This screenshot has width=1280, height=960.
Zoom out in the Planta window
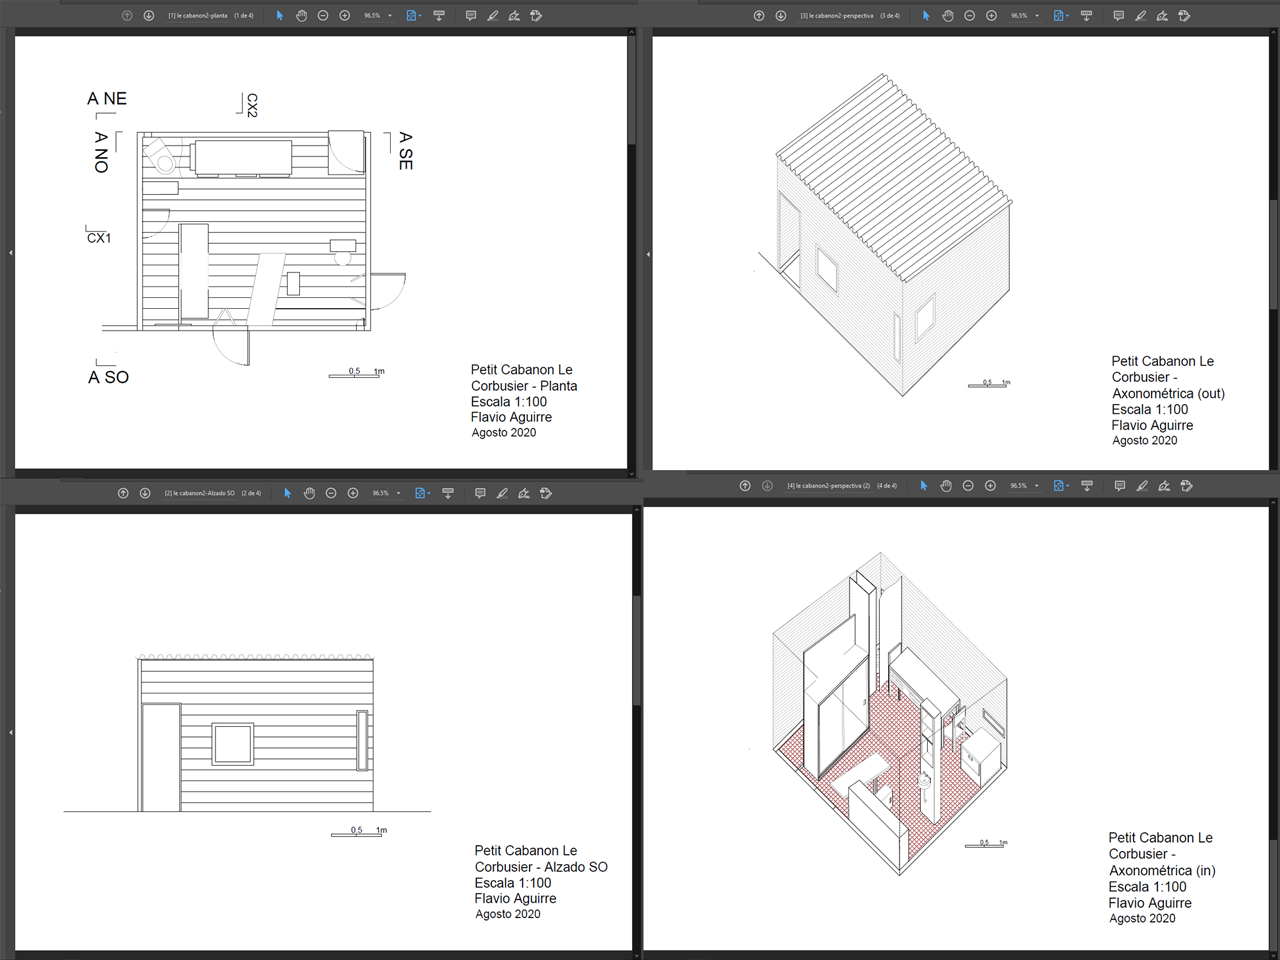point(323,16)
